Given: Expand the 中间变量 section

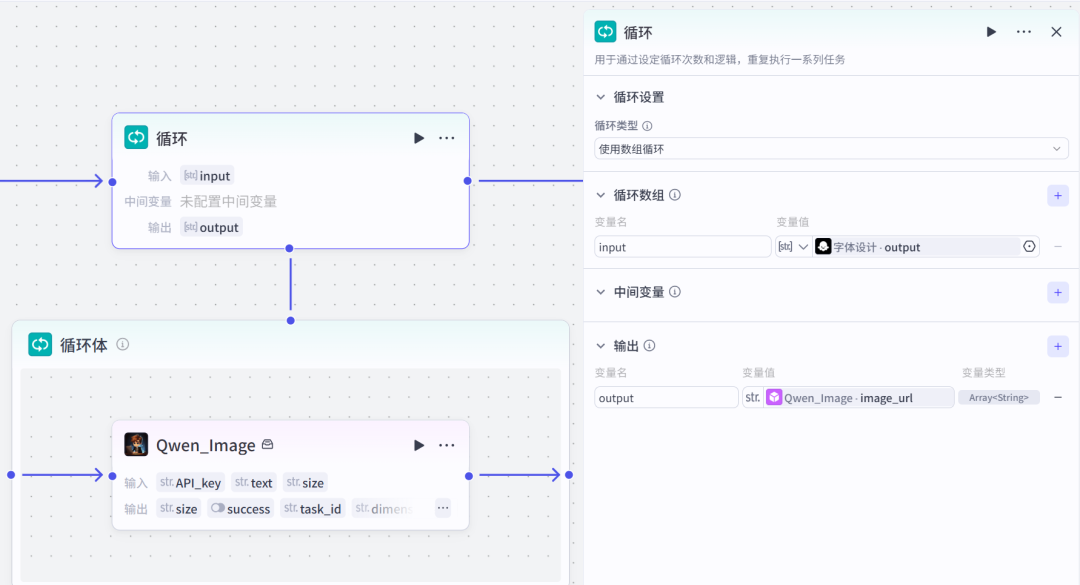Looking at the screenshot, I should [601, 292].
